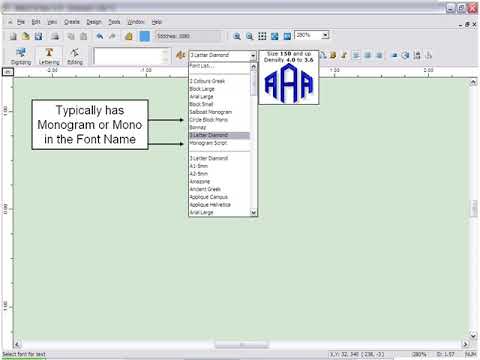
Task: Click the New document icon
Action: pyautogui.click(x=13, y=36)
